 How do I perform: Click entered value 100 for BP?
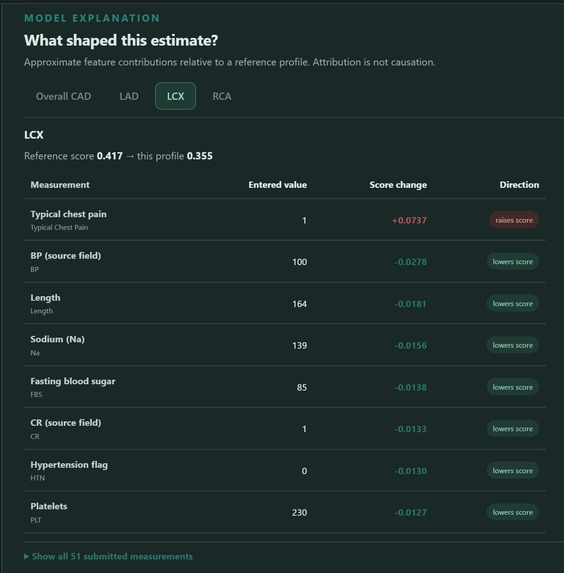(x=299, y=262)
